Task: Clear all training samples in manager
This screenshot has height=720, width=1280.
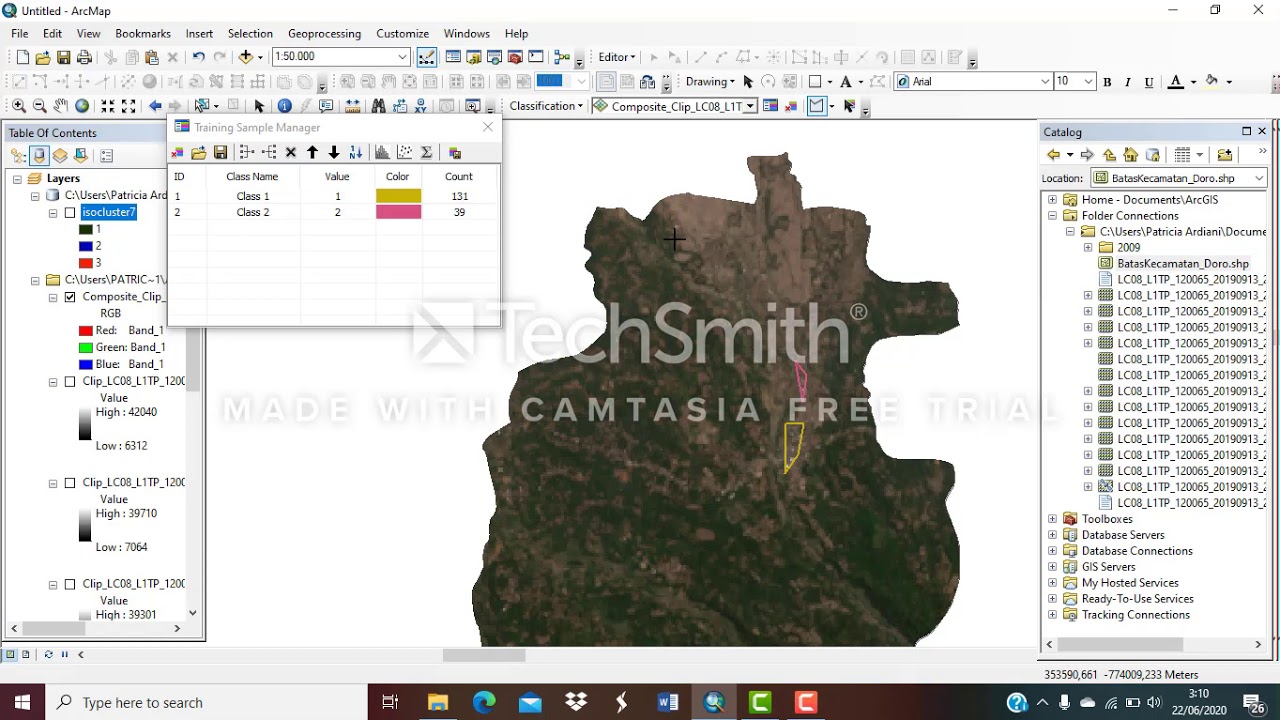Action: coord(178,153)
